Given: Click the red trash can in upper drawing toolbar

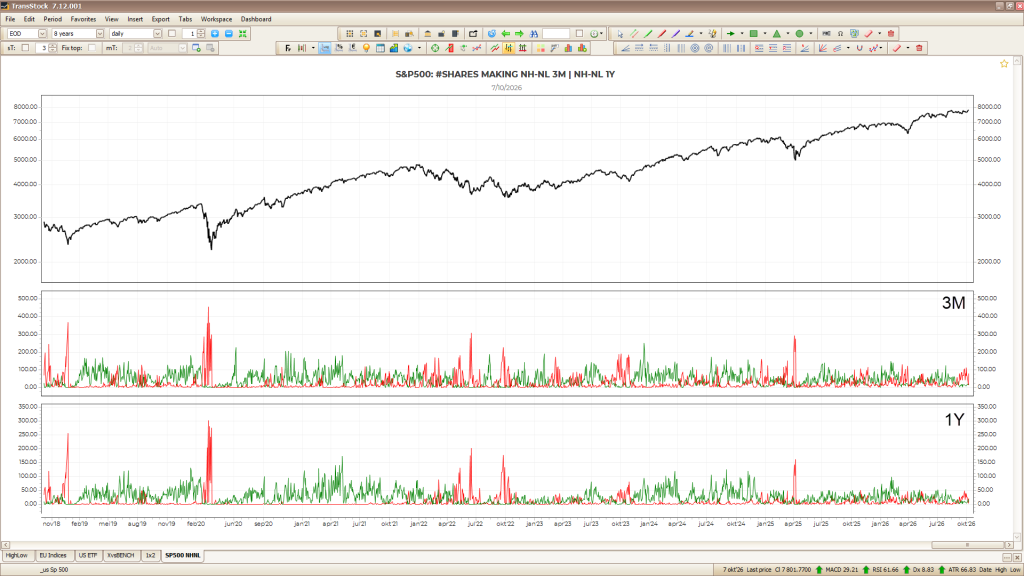Looking at the screenshot, I should pyautogui.click(x=891, y=33).
